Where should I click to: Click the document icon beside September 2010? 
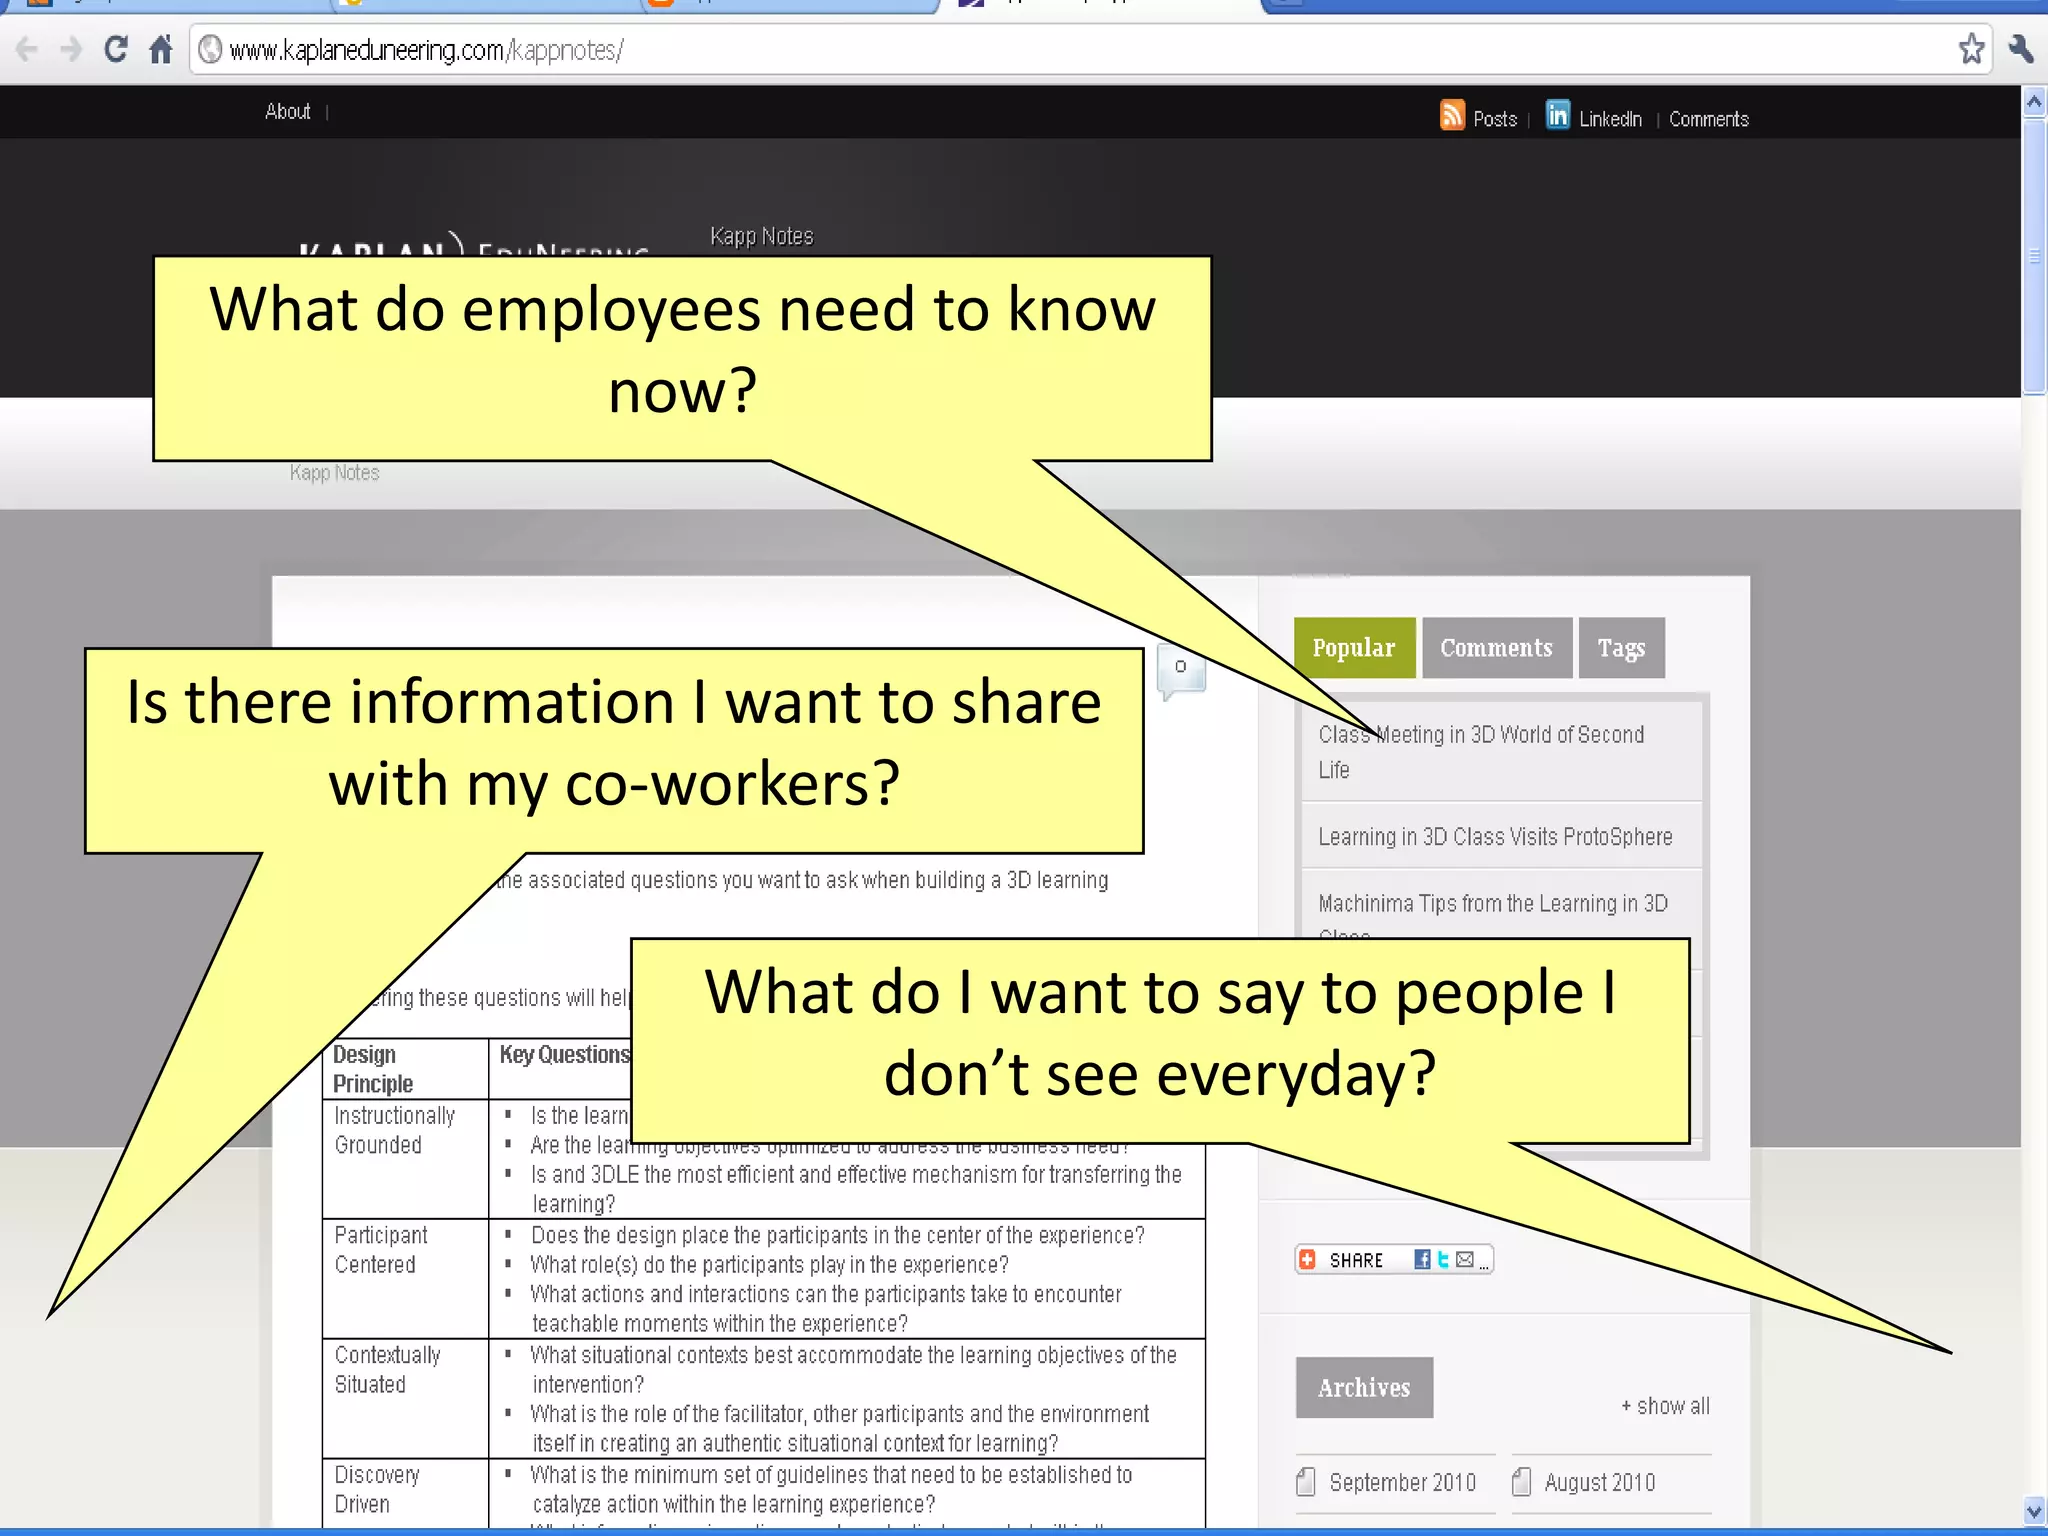[1305, 1481]
